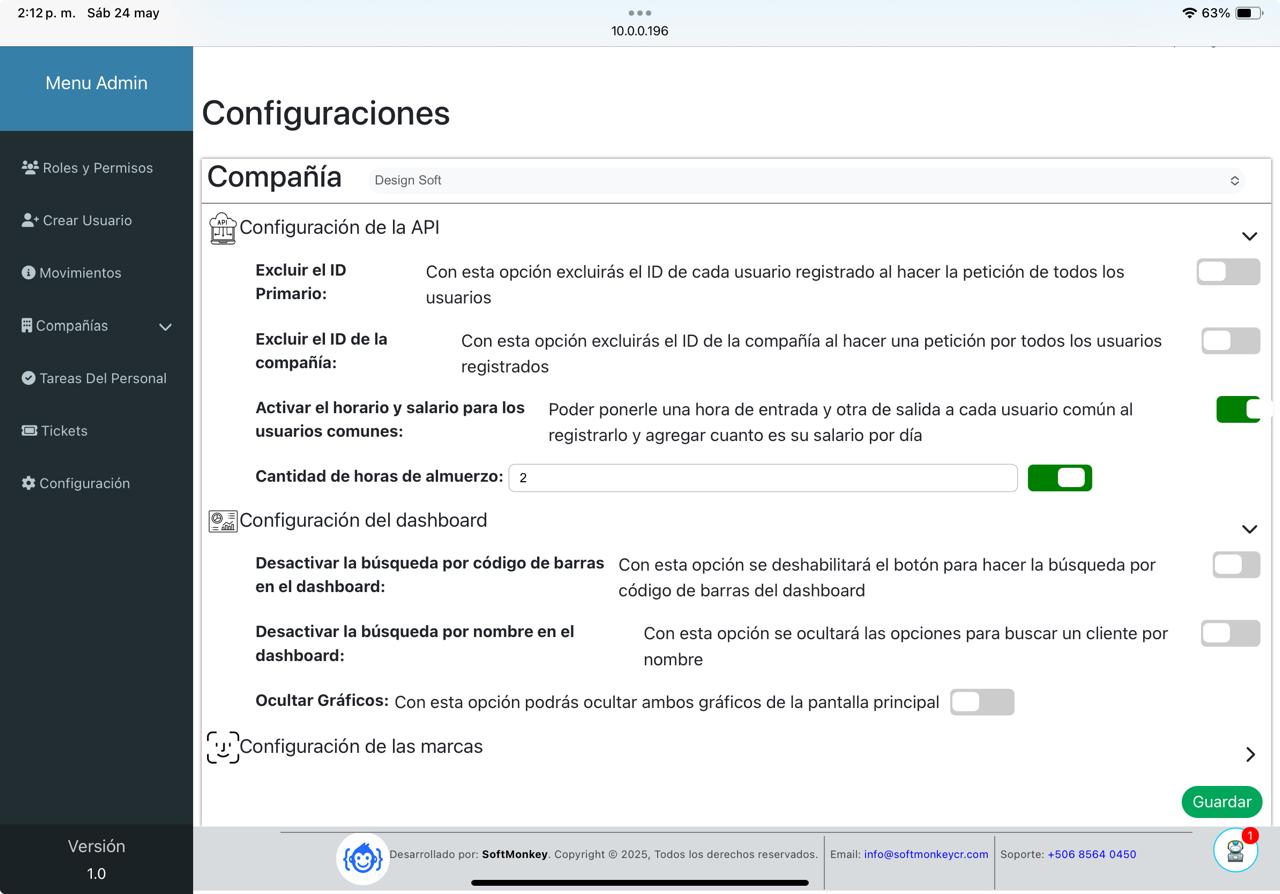The width and height of the screenshot is (1280, 894).
Task: Click the Compañía label text
Action: [274, 177]
